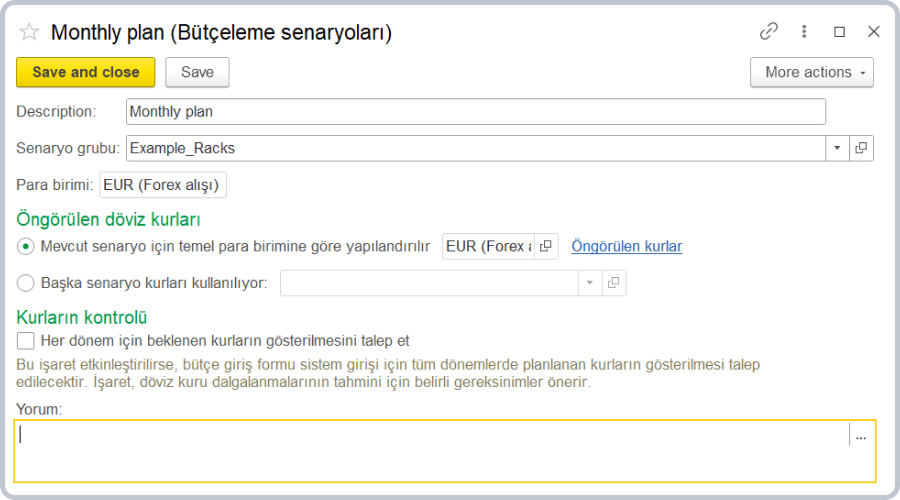Image resolution: width=900 pixels, height=500 pixels.
Task: Add this form to favorites star
Action: pyautogui.click(x=29, y=32)
